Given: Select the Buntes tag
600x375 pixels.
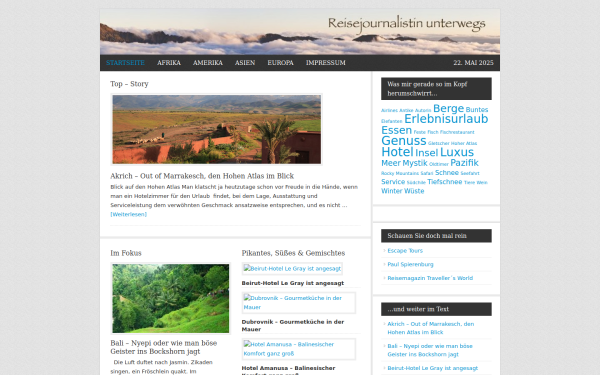Looking at the screenshot, I should pos(477,110).
